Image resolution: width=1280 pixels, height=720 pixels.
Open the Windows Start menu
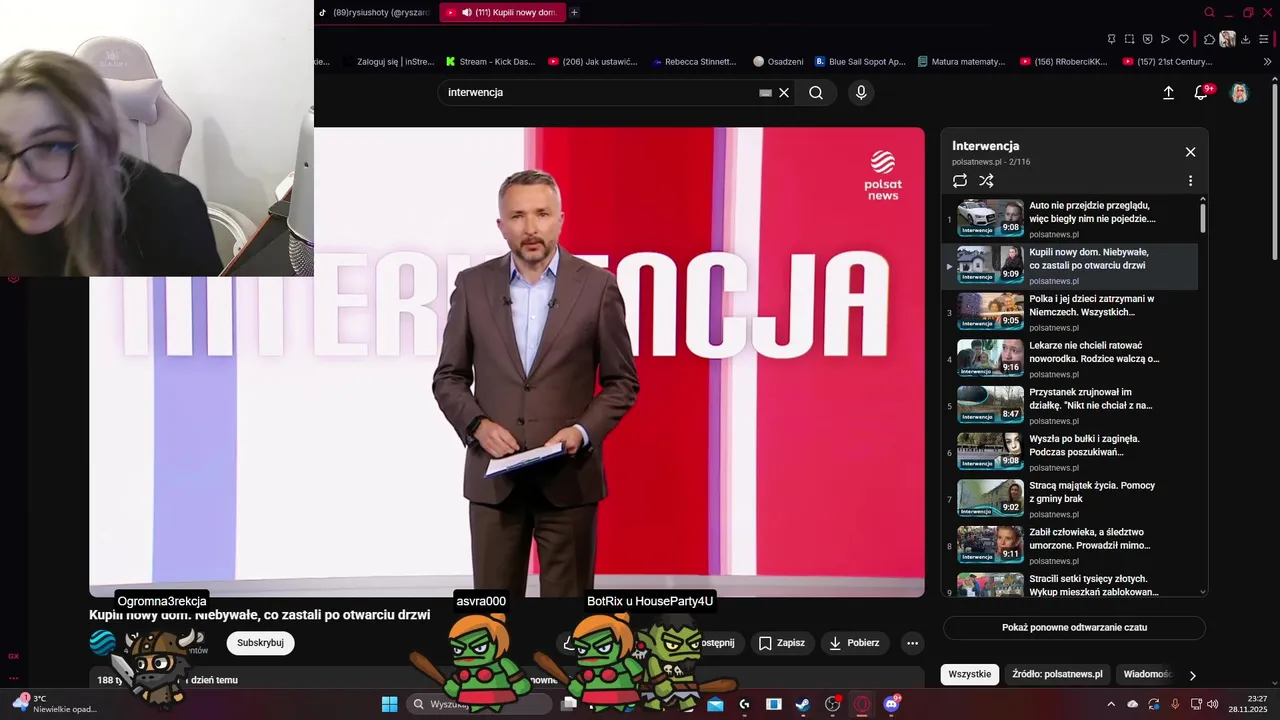[x=390, y=704]
